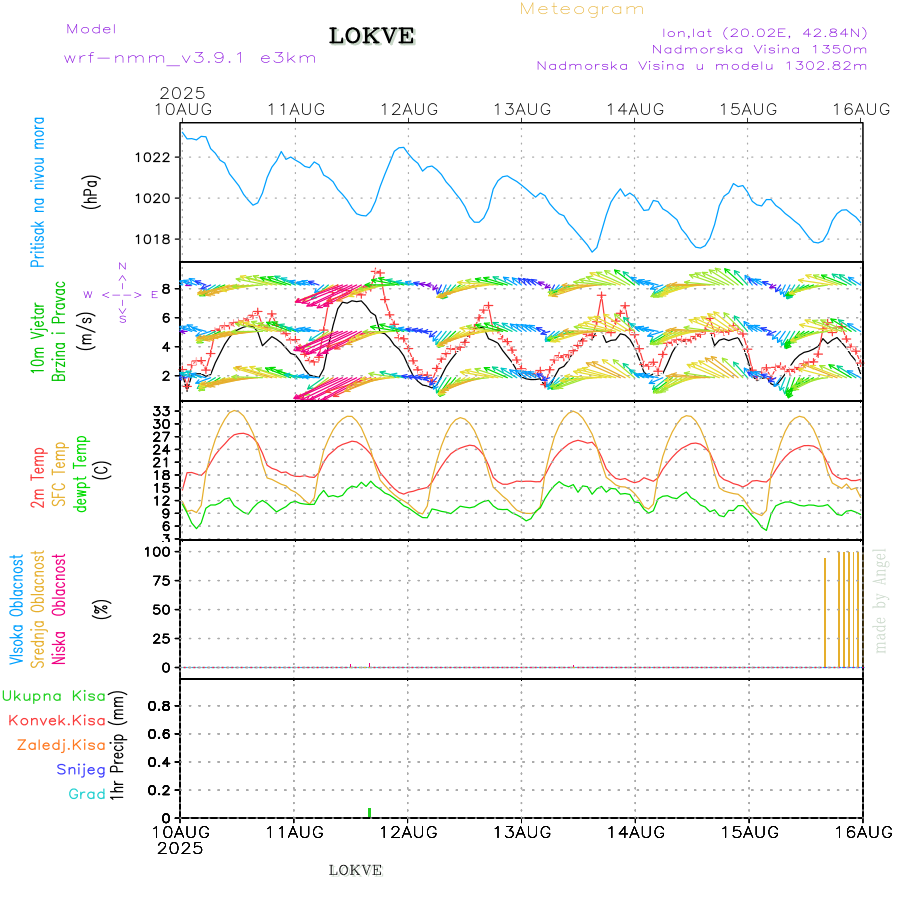Click the wind direction compass icon
The width and height of the screenshot is (900, 900).
[x=122, y=294]
